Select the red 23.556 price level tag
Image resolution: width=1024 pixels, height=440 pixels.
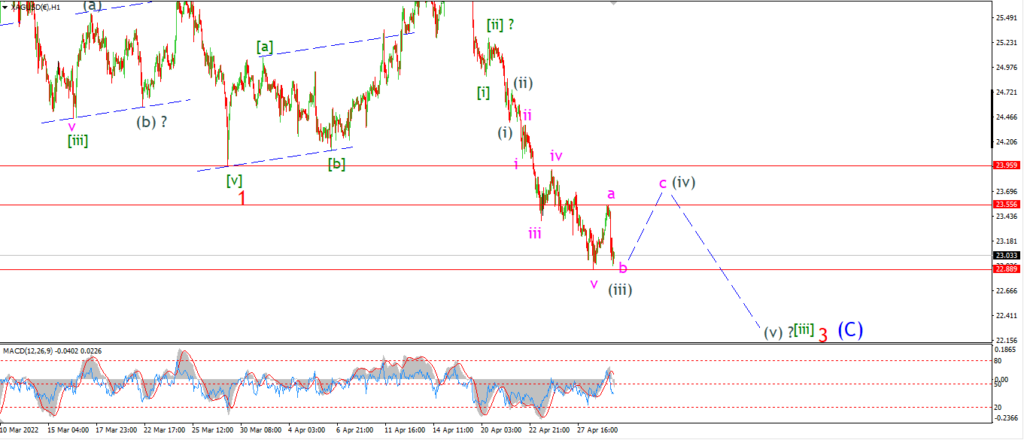point(1006,204)
